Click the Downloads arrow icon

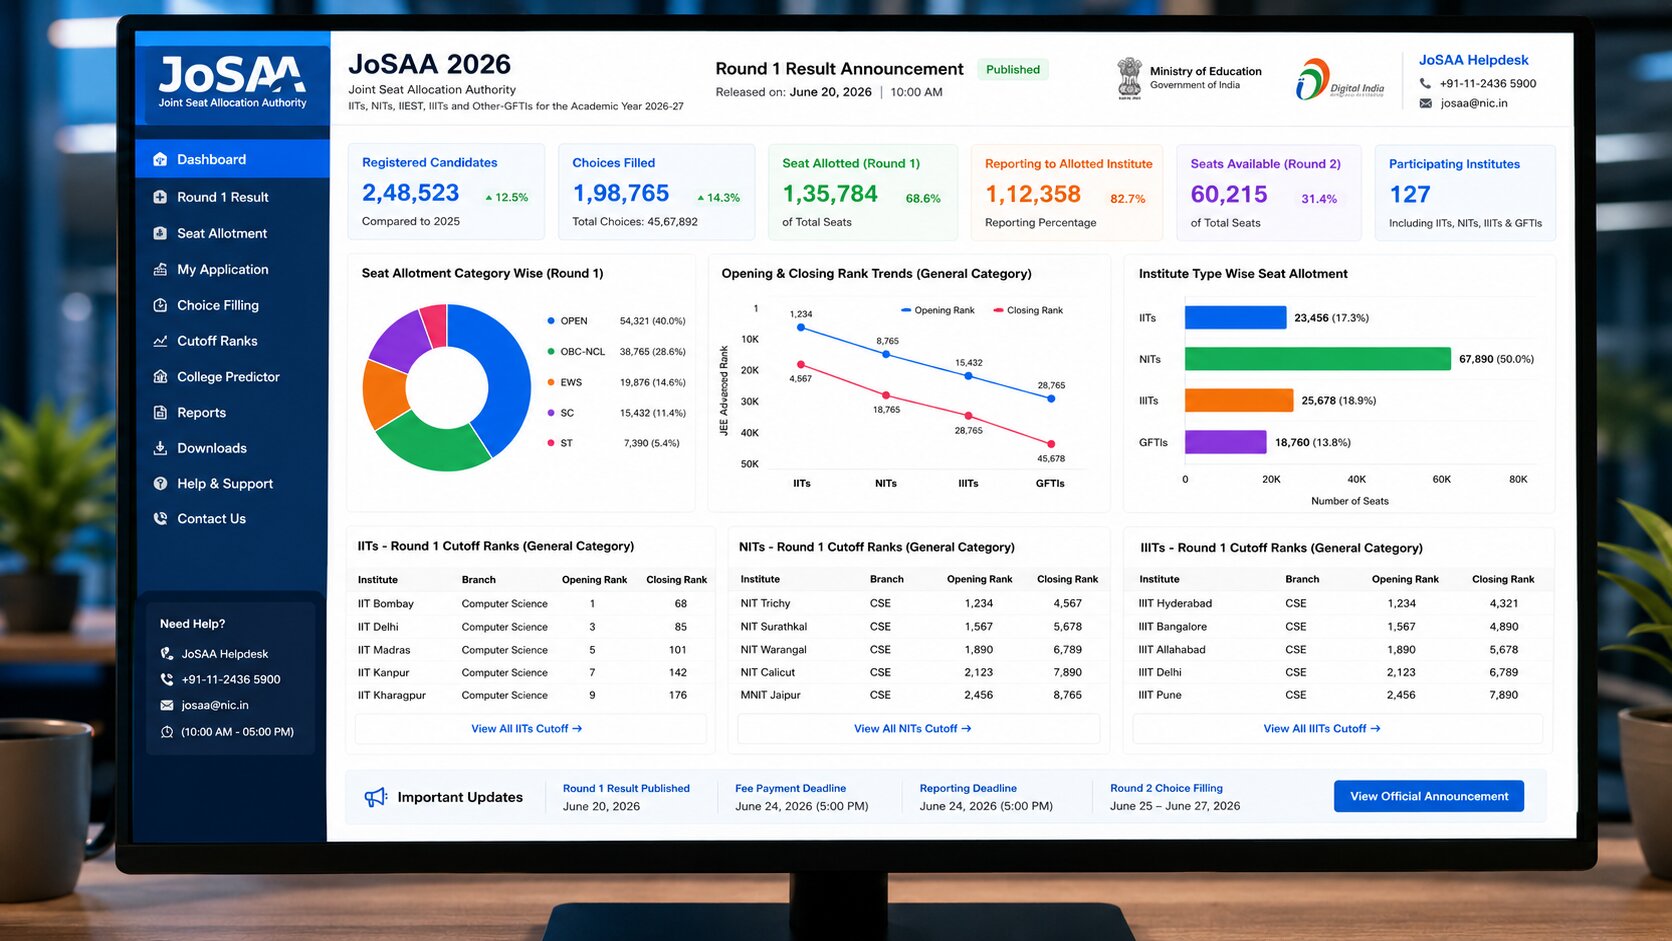coord(160,448)
